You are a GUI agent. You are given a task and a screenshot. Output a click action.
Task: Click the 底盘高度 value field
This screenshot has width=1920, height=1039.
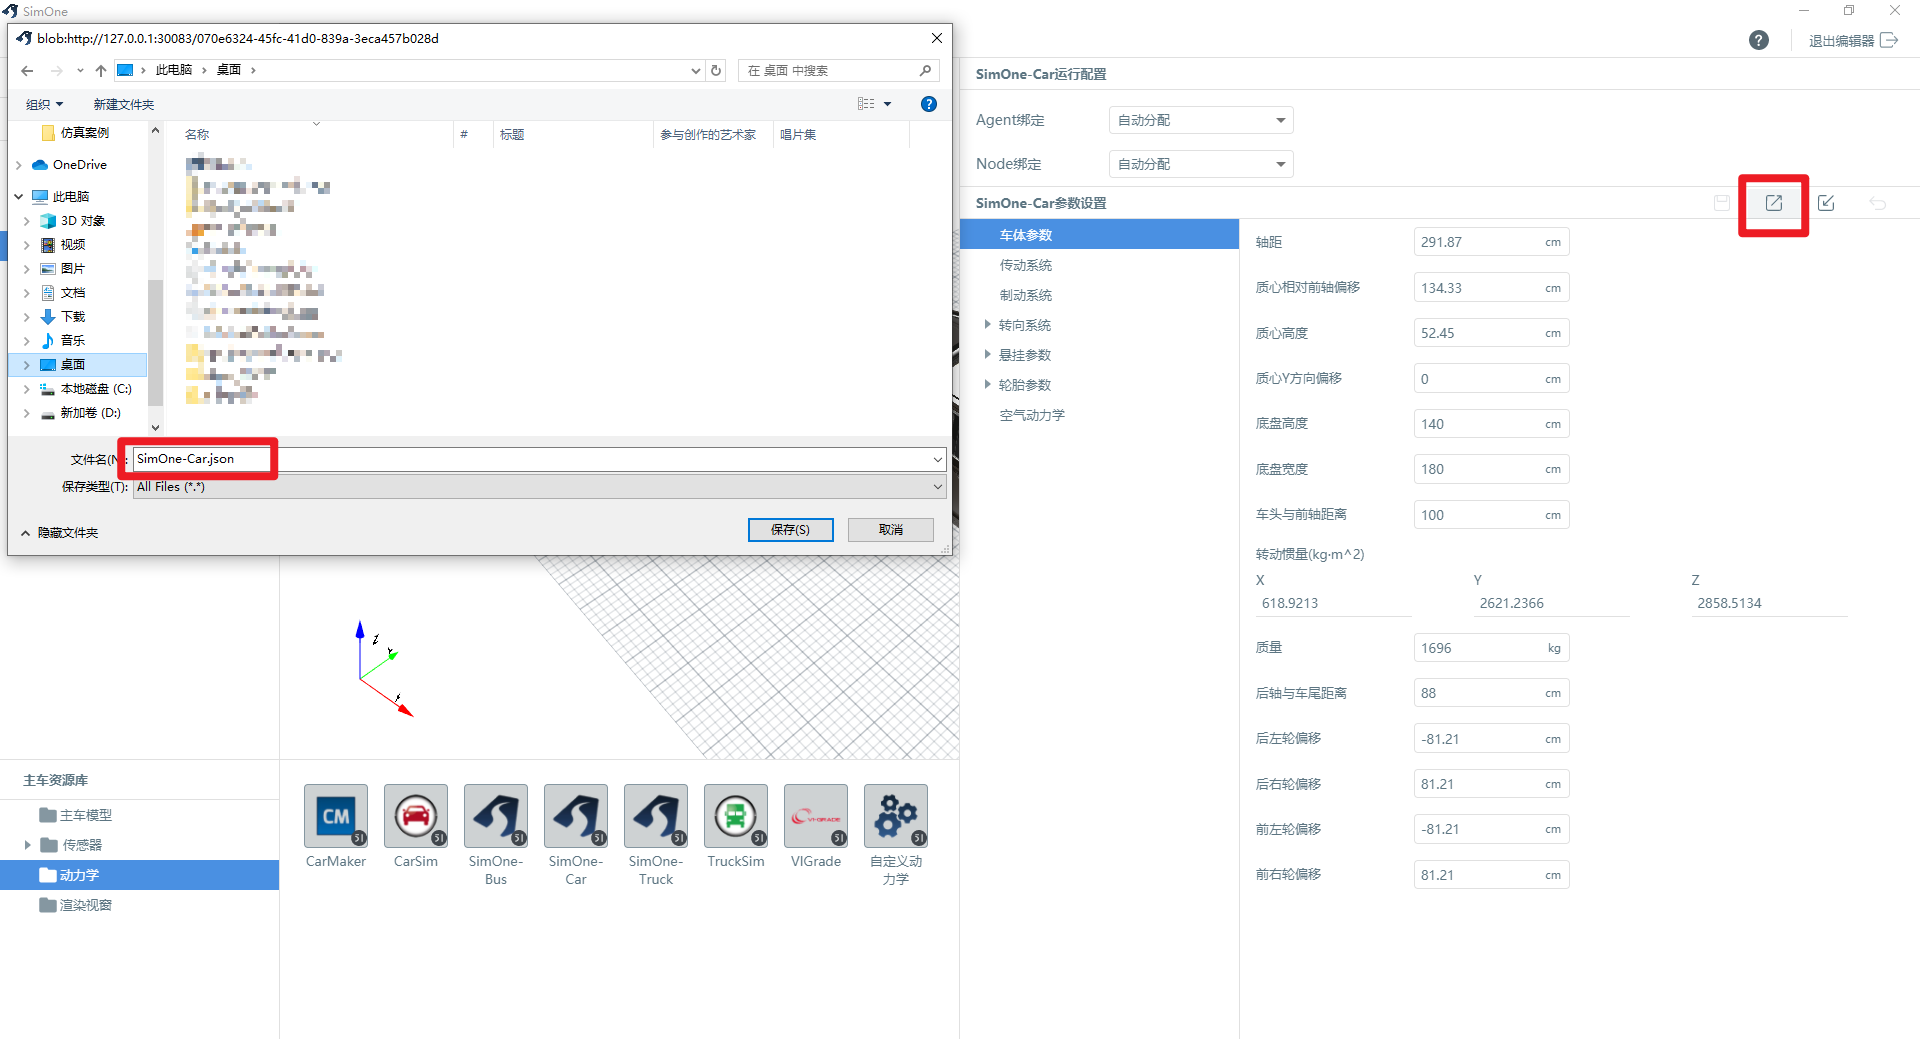click(x=1491, y=424)
